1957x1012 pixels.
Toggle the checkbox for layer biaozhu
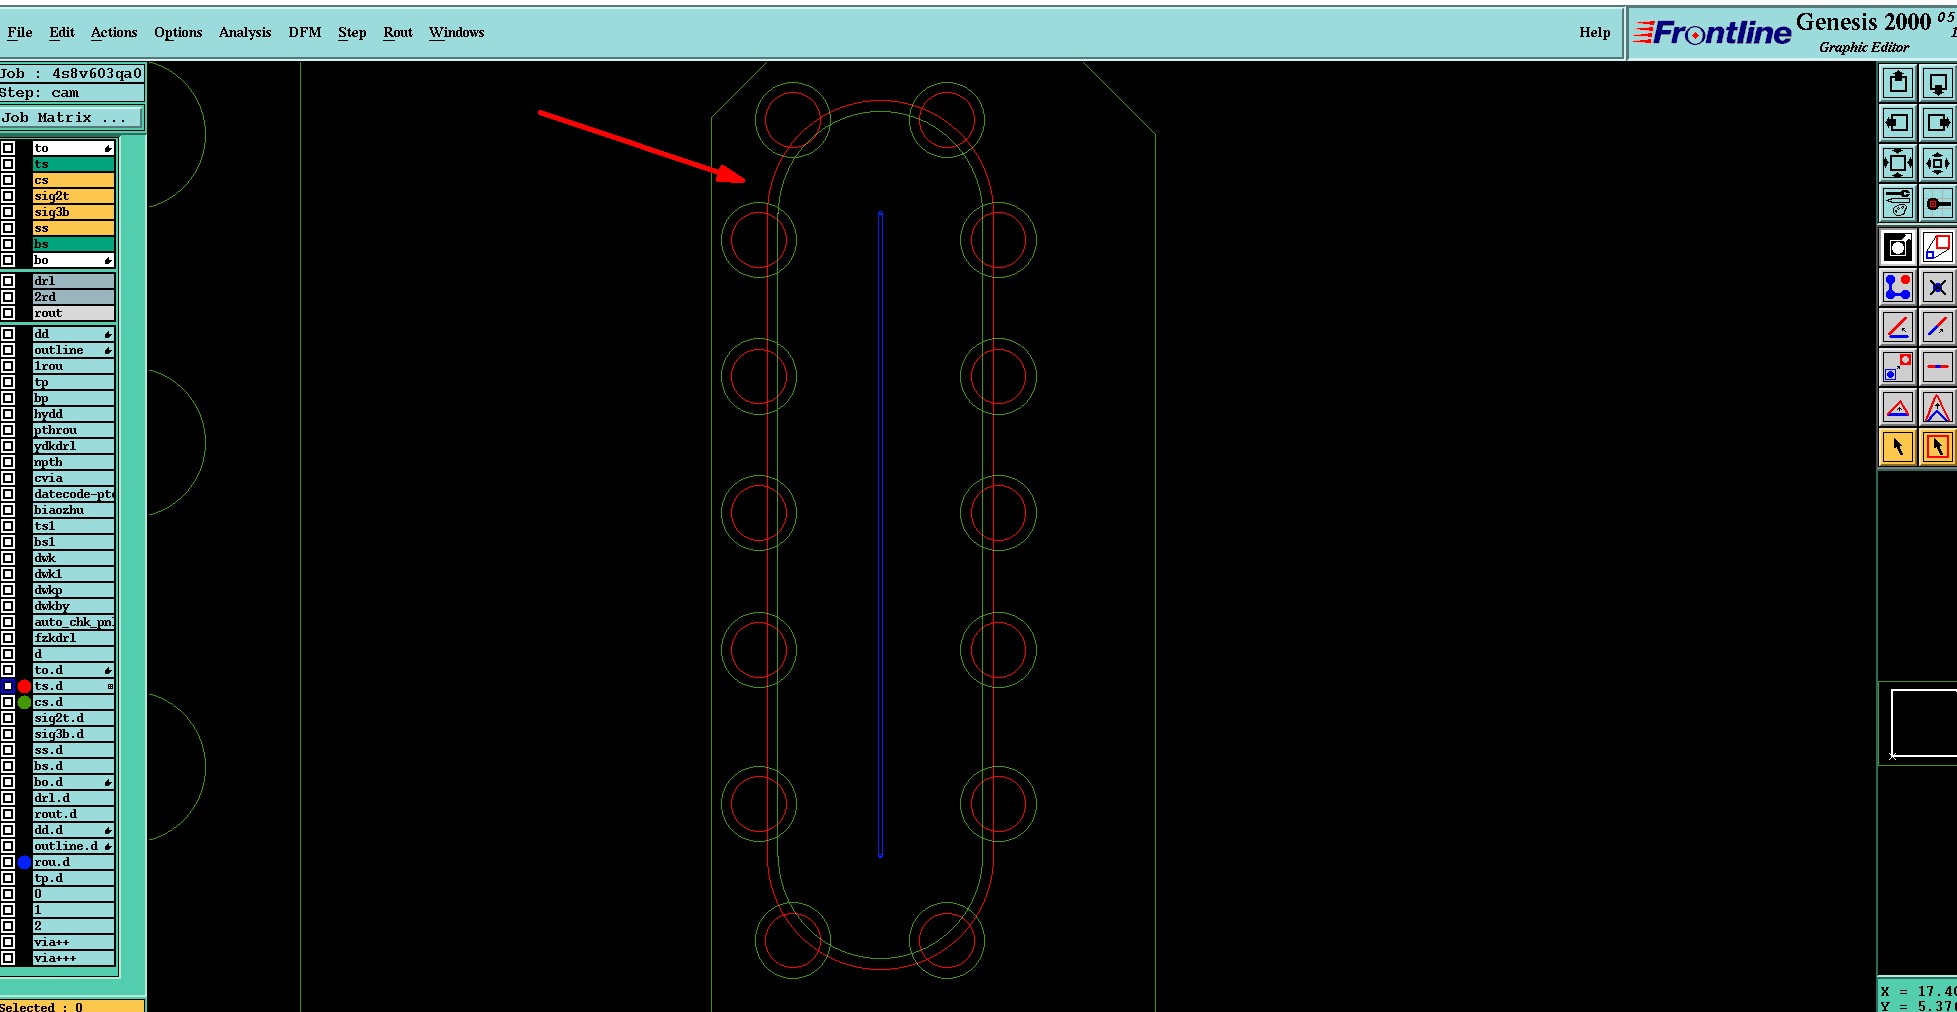pyautogui.click(x=8, y=510)
